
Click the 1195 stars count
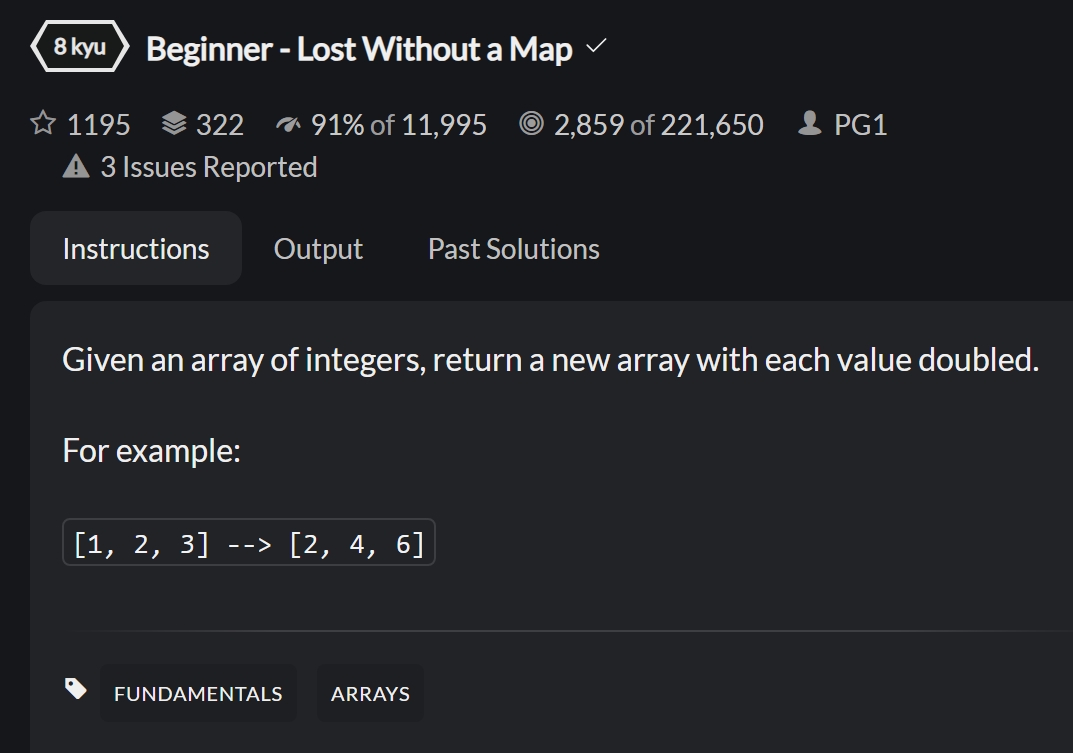click(x=99, y=125)
